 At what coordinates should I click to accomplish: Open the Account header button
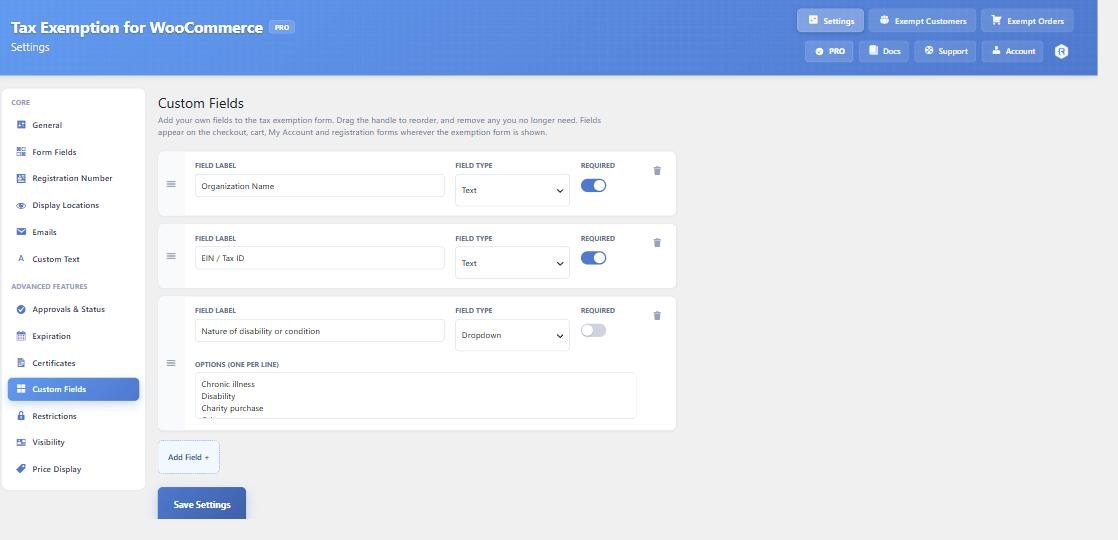tap(1012, 51)
